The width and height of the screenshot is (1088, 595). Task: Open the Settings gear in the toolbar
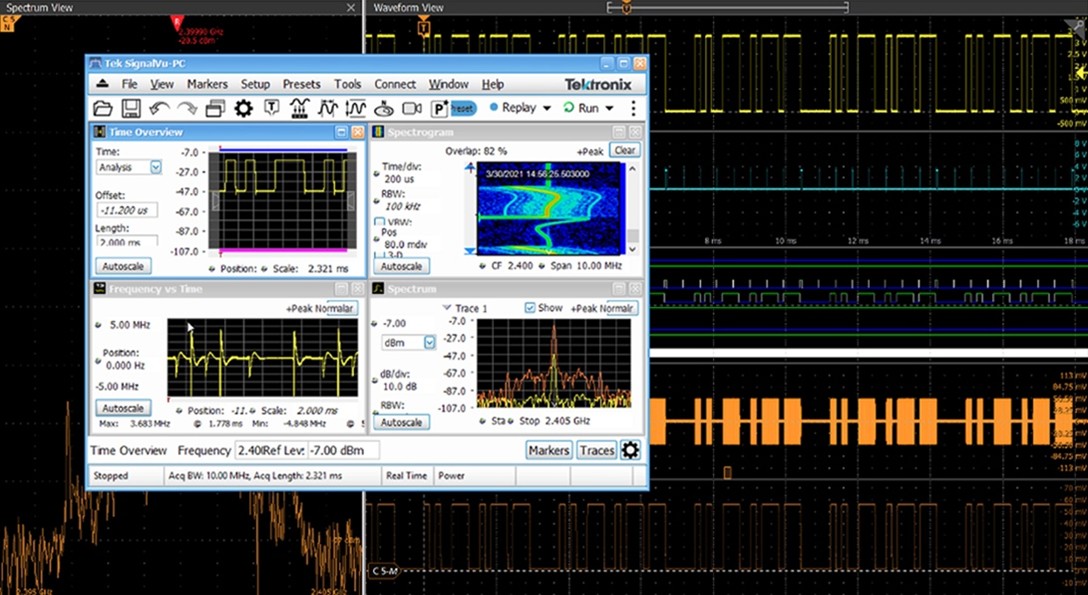click(x=243, y=108)
